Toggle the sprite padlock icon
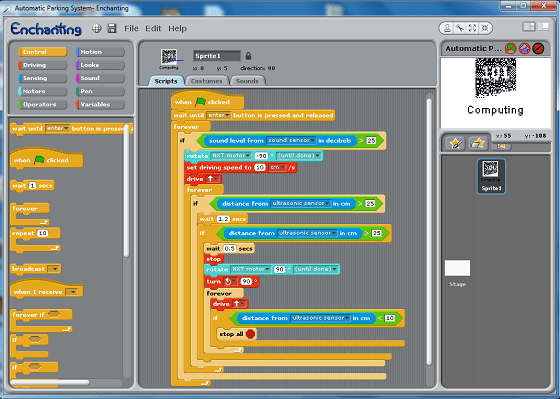This screenshot has width=560, height=399. point(249,56)
